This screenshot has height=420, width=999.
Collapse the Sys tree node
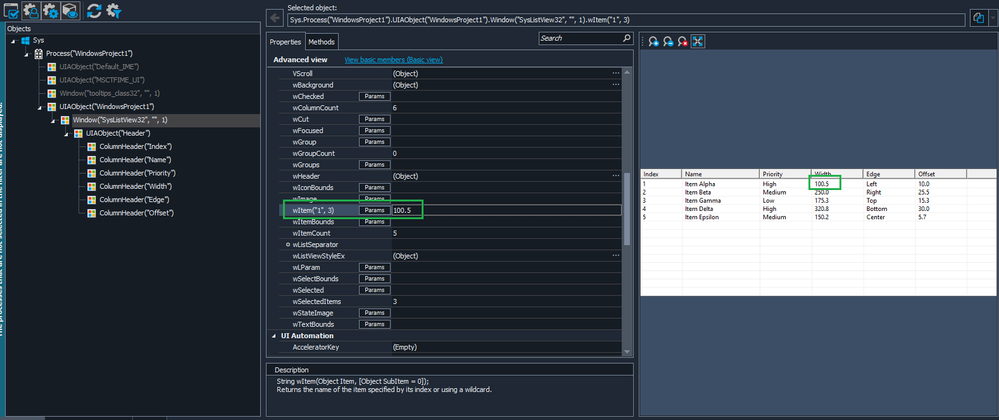coord(12,40)
